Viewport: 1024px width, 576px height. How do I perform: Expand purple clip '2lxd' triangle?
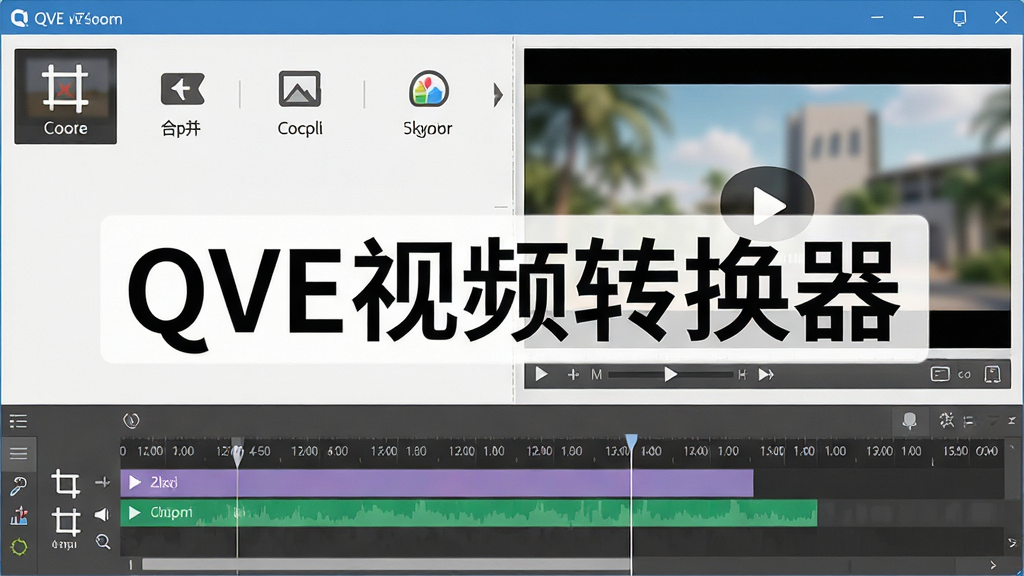(x=135, y=482)
